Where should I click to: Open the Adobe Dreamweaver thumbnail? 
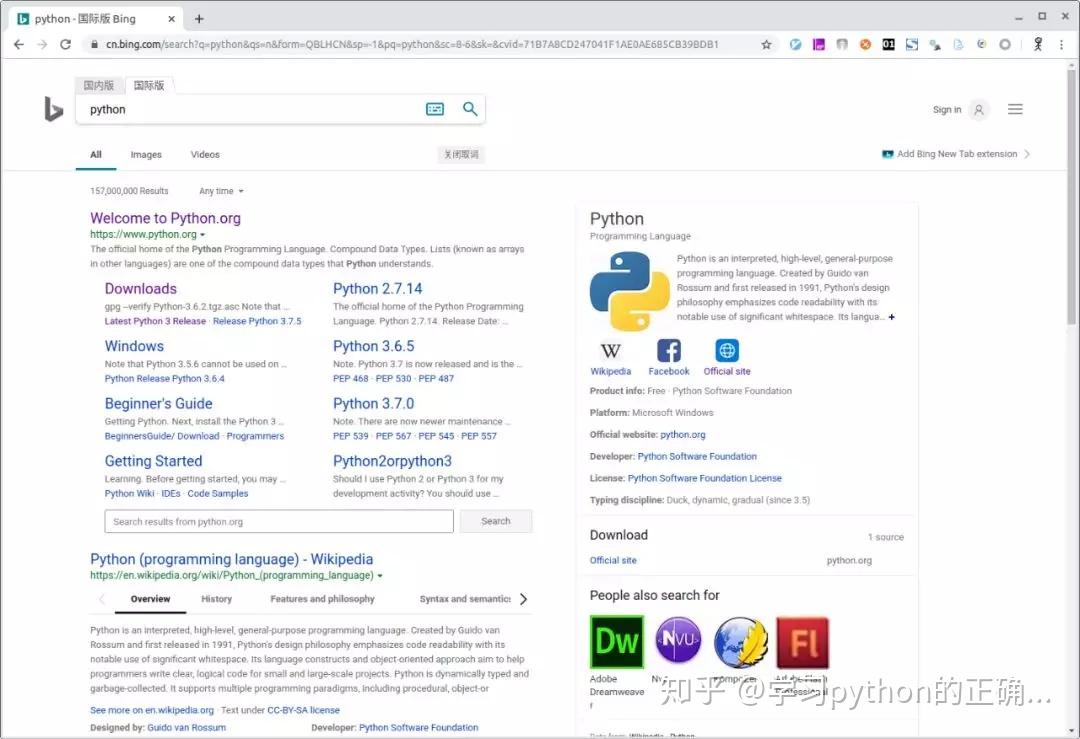[x=617, y=642]
